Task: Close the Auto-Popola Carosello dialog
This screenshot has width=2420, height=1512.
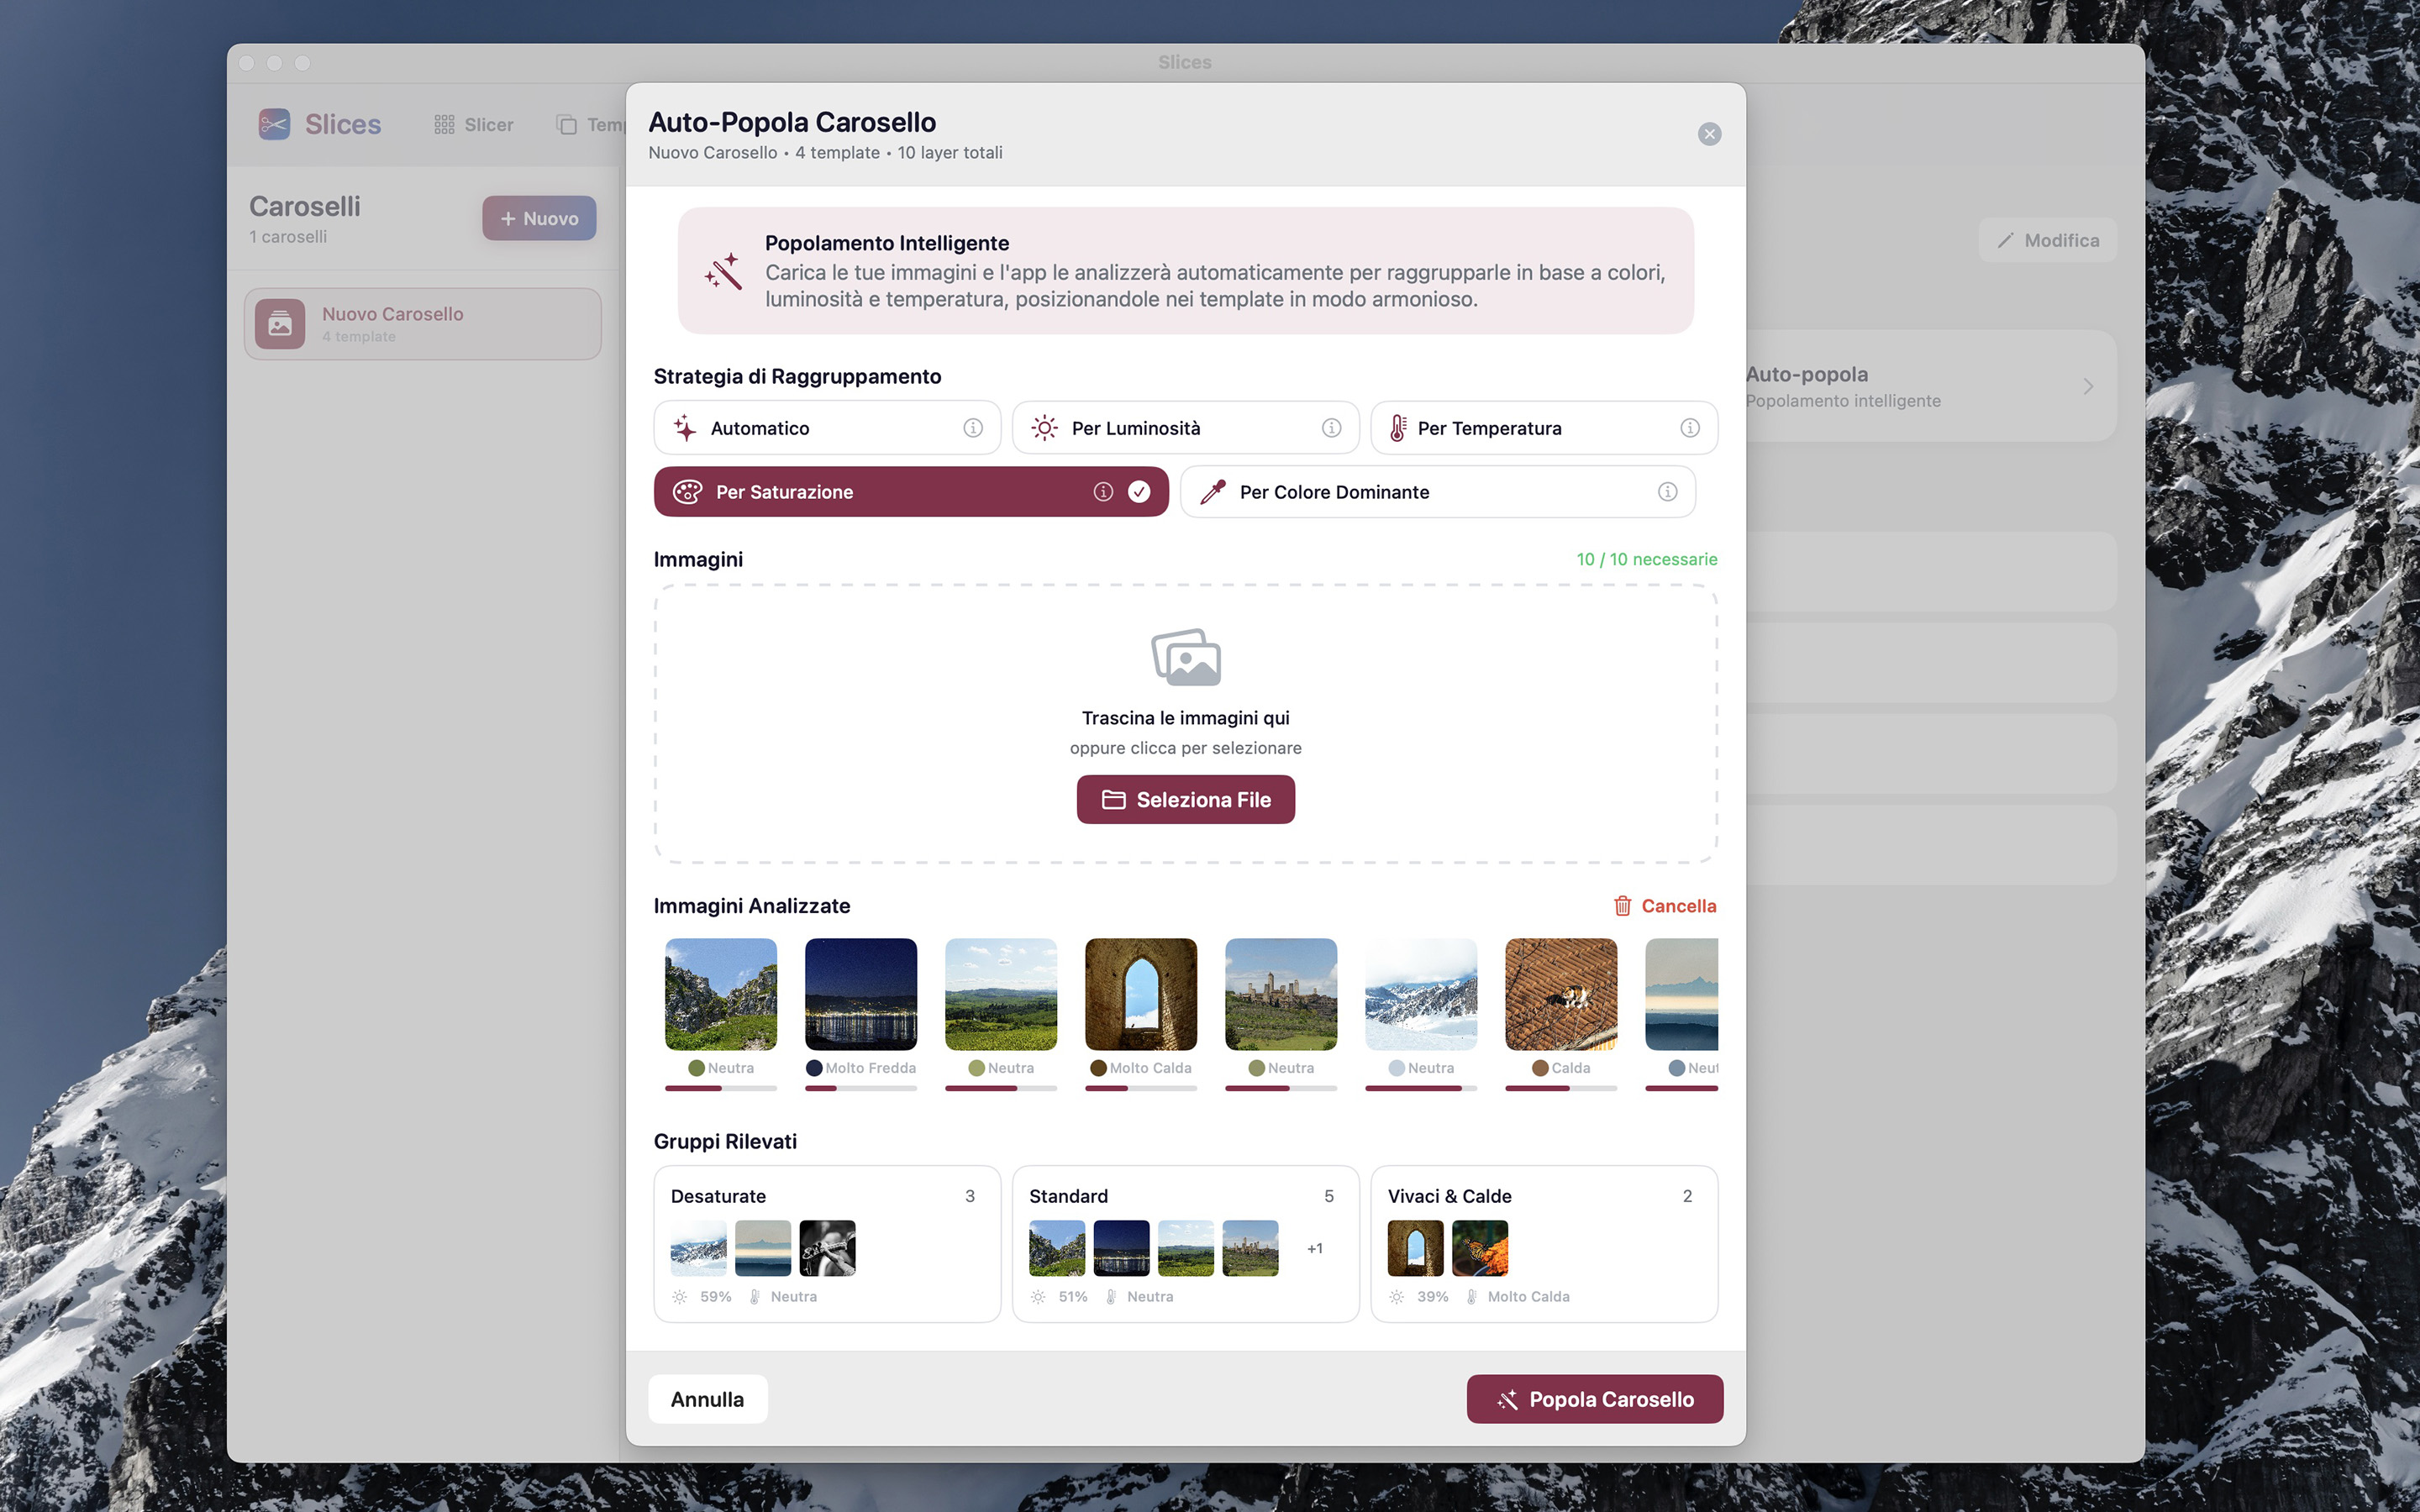Action: coord(1709,134)
